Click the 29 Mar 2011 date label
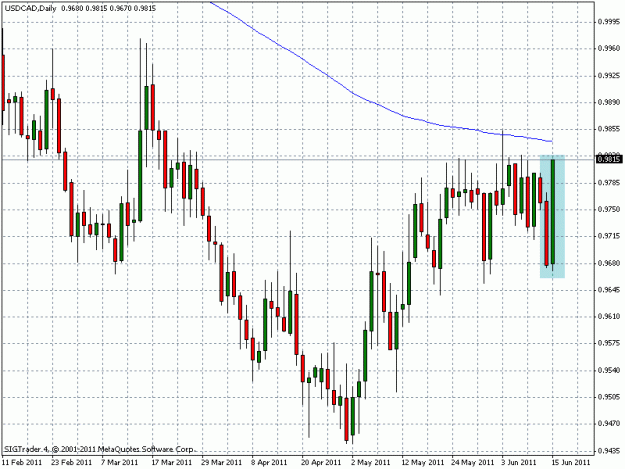Screen dimensions: 625x469 point(222,463)
